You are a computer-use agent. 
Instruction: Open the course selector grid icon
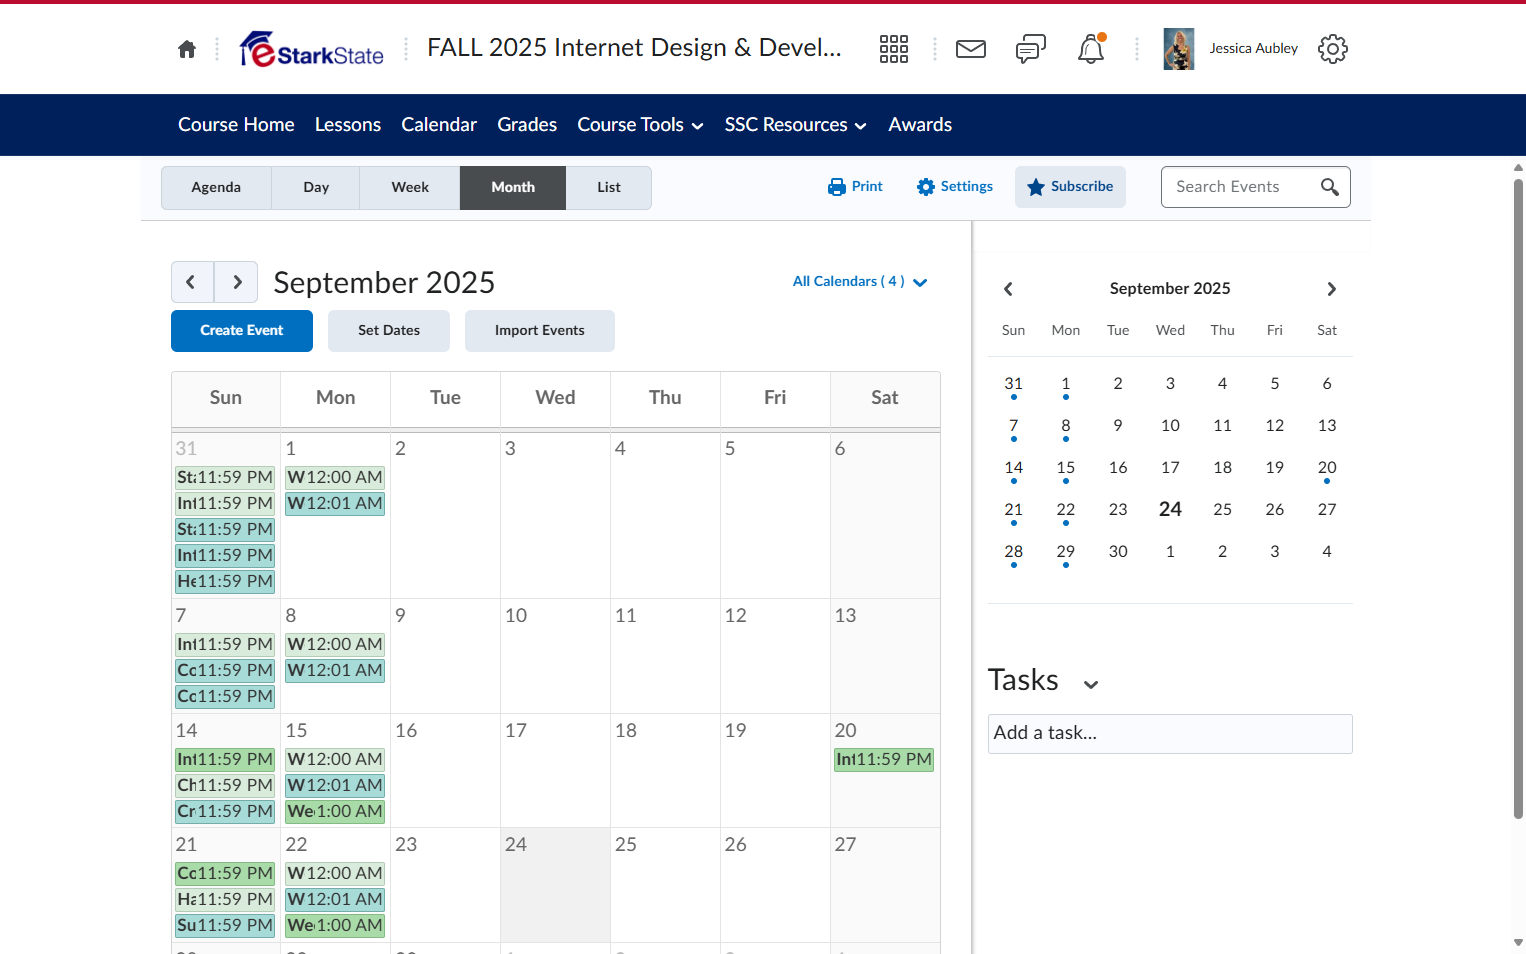point(894,49)
